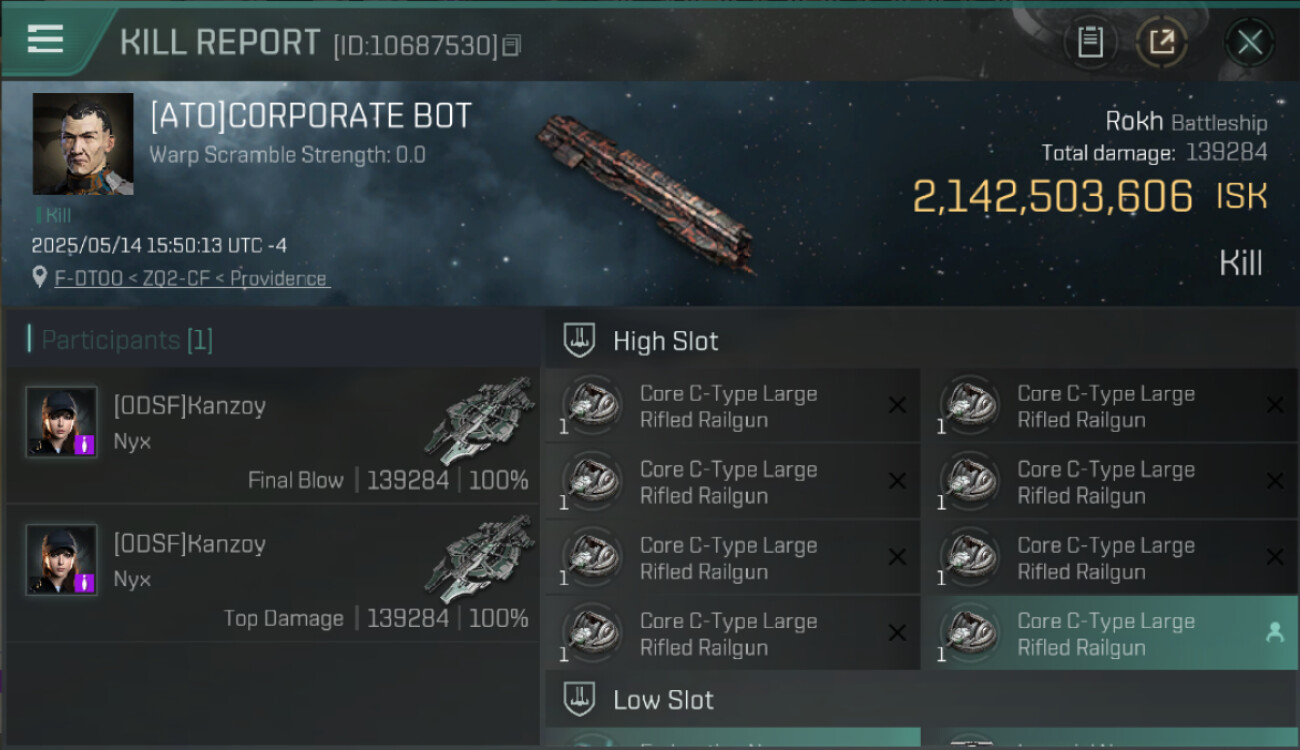
Task: Open the hamburger menu
Action: 45,40
